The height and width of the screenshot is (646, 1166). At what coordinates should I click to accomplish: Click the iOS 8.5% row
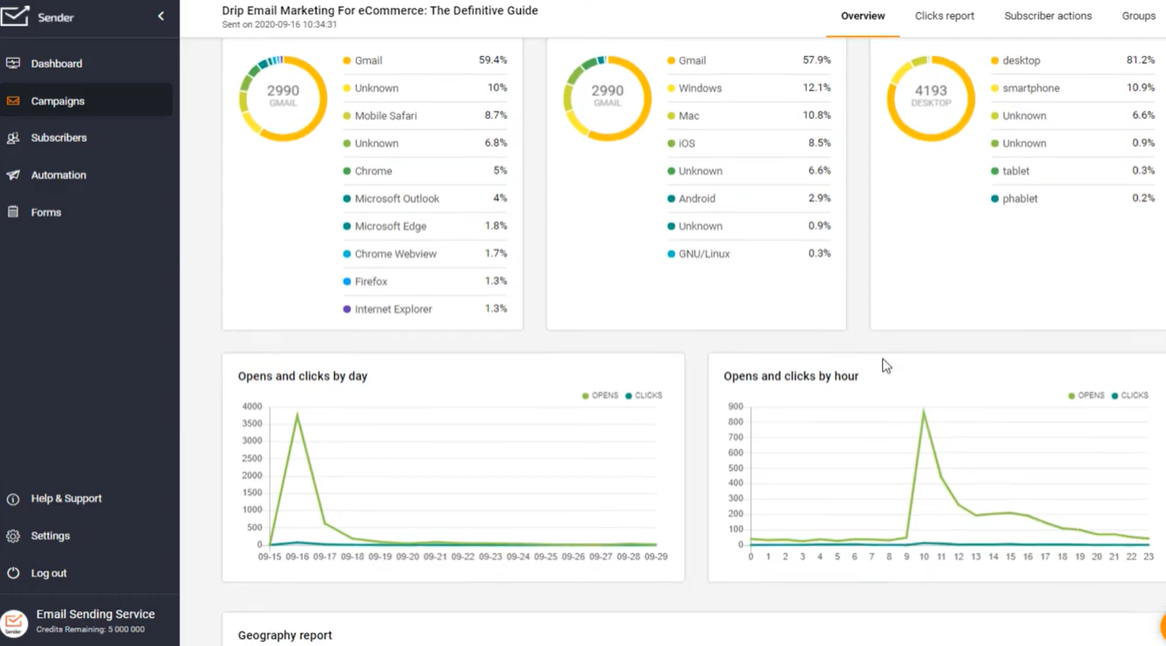749,143
